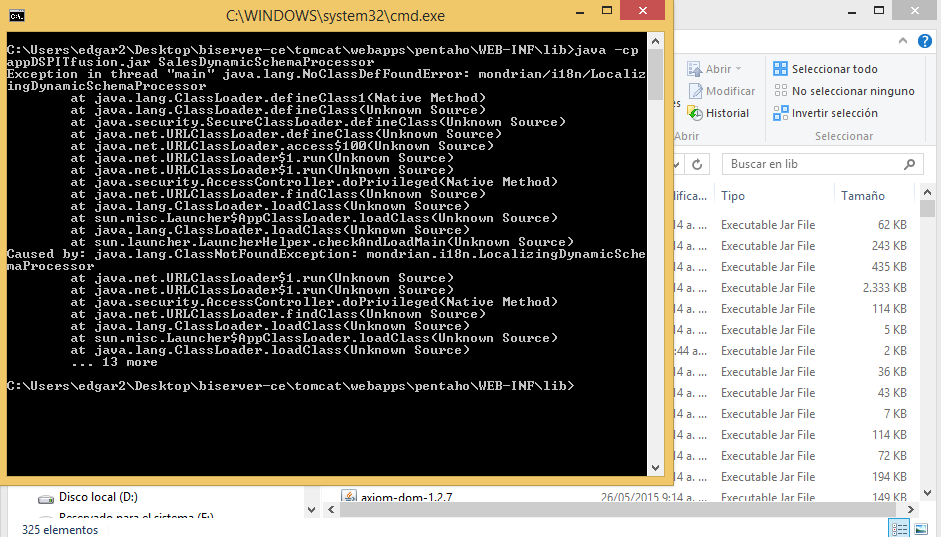941x537 pixels.
Task: Switch to large icons view in status bar
Action: (921, 529)
